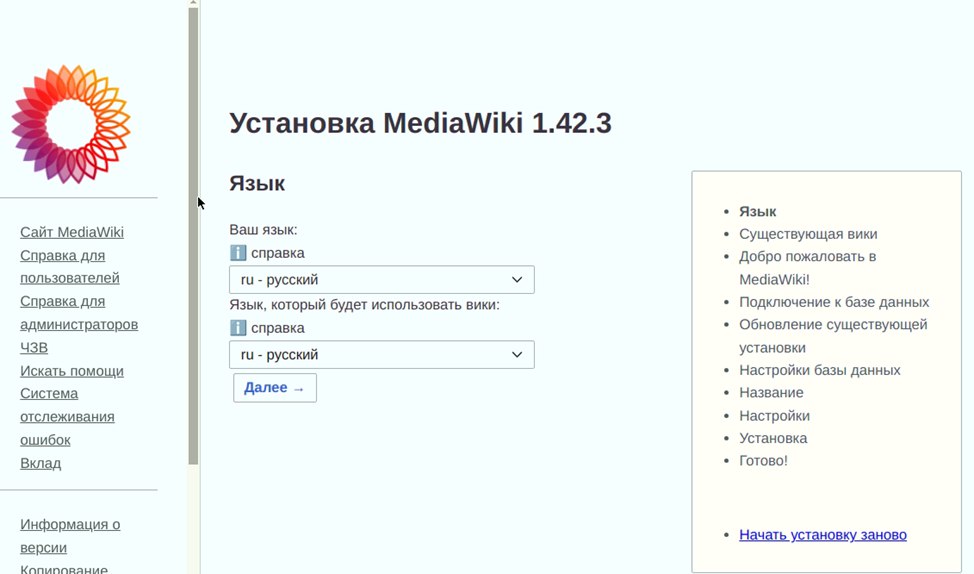Click 'Язык, который будет использовать вики:' label
Image resolution: width=974 pixels, height=574 pixels.
(x=364, y=304)
